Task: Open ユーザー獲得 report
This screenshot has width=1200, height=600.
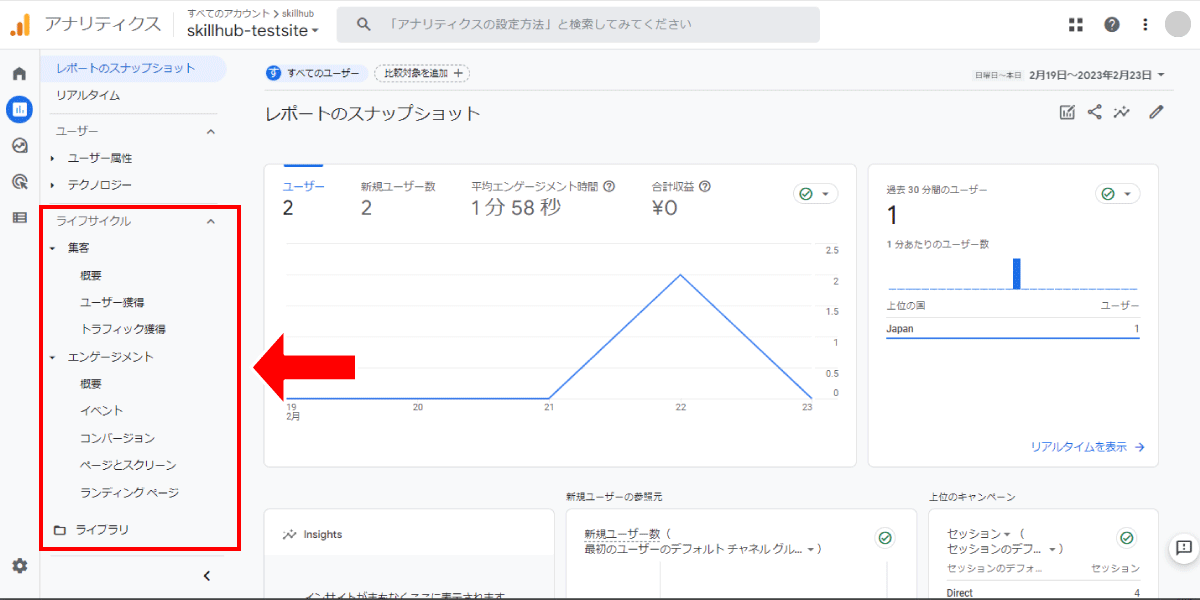Action: click(113, 302)
